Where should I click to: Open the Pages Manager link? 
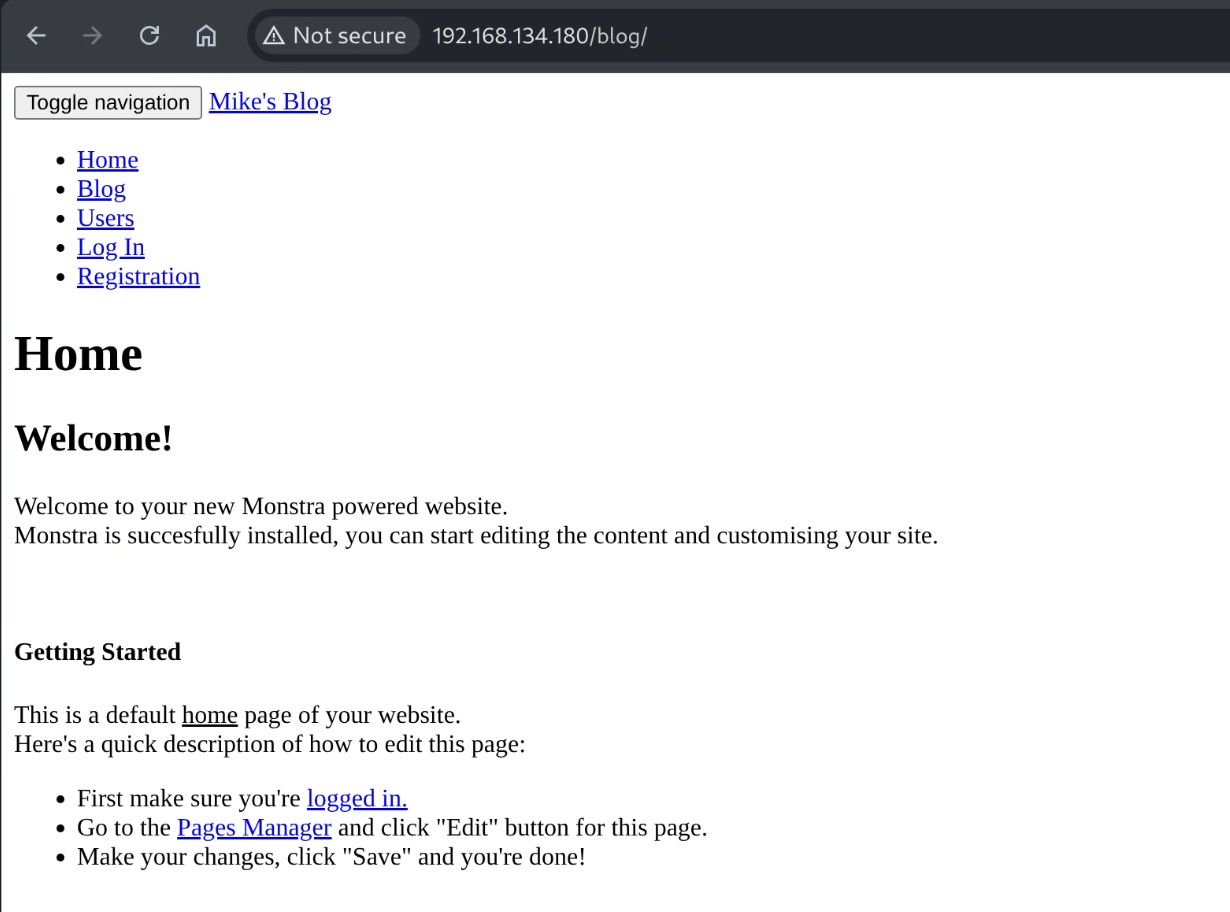coord(254,827)
